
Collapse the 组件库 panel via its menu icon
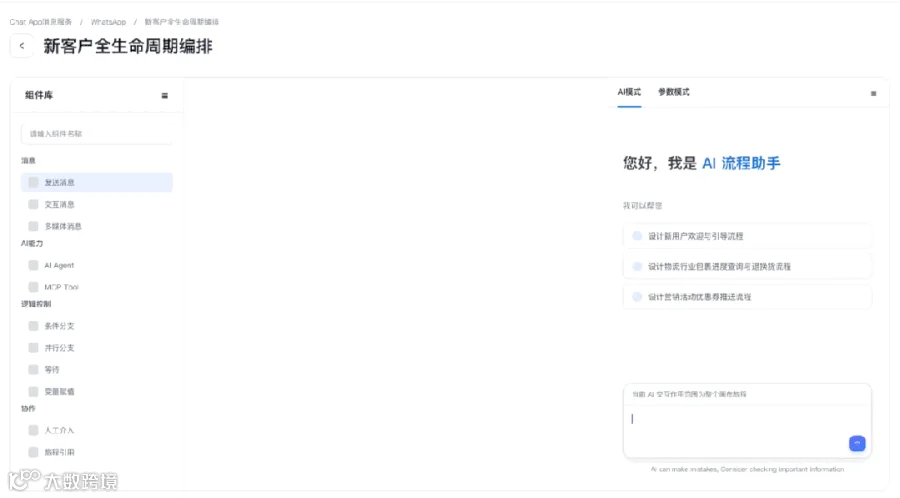pyautogui.click(x=165, y=96)
